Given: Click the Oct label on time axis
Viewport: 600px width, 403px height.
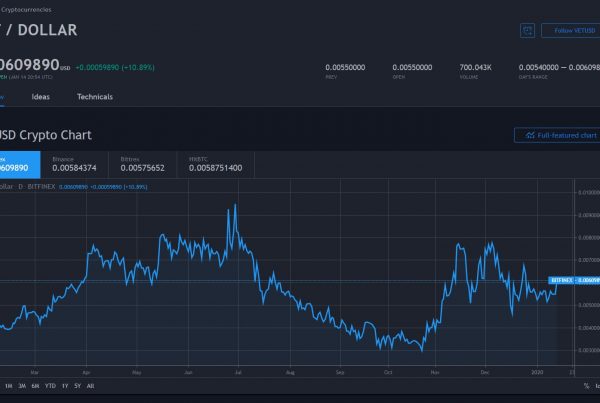Looking at the screenshot, I should pos(388,372).
